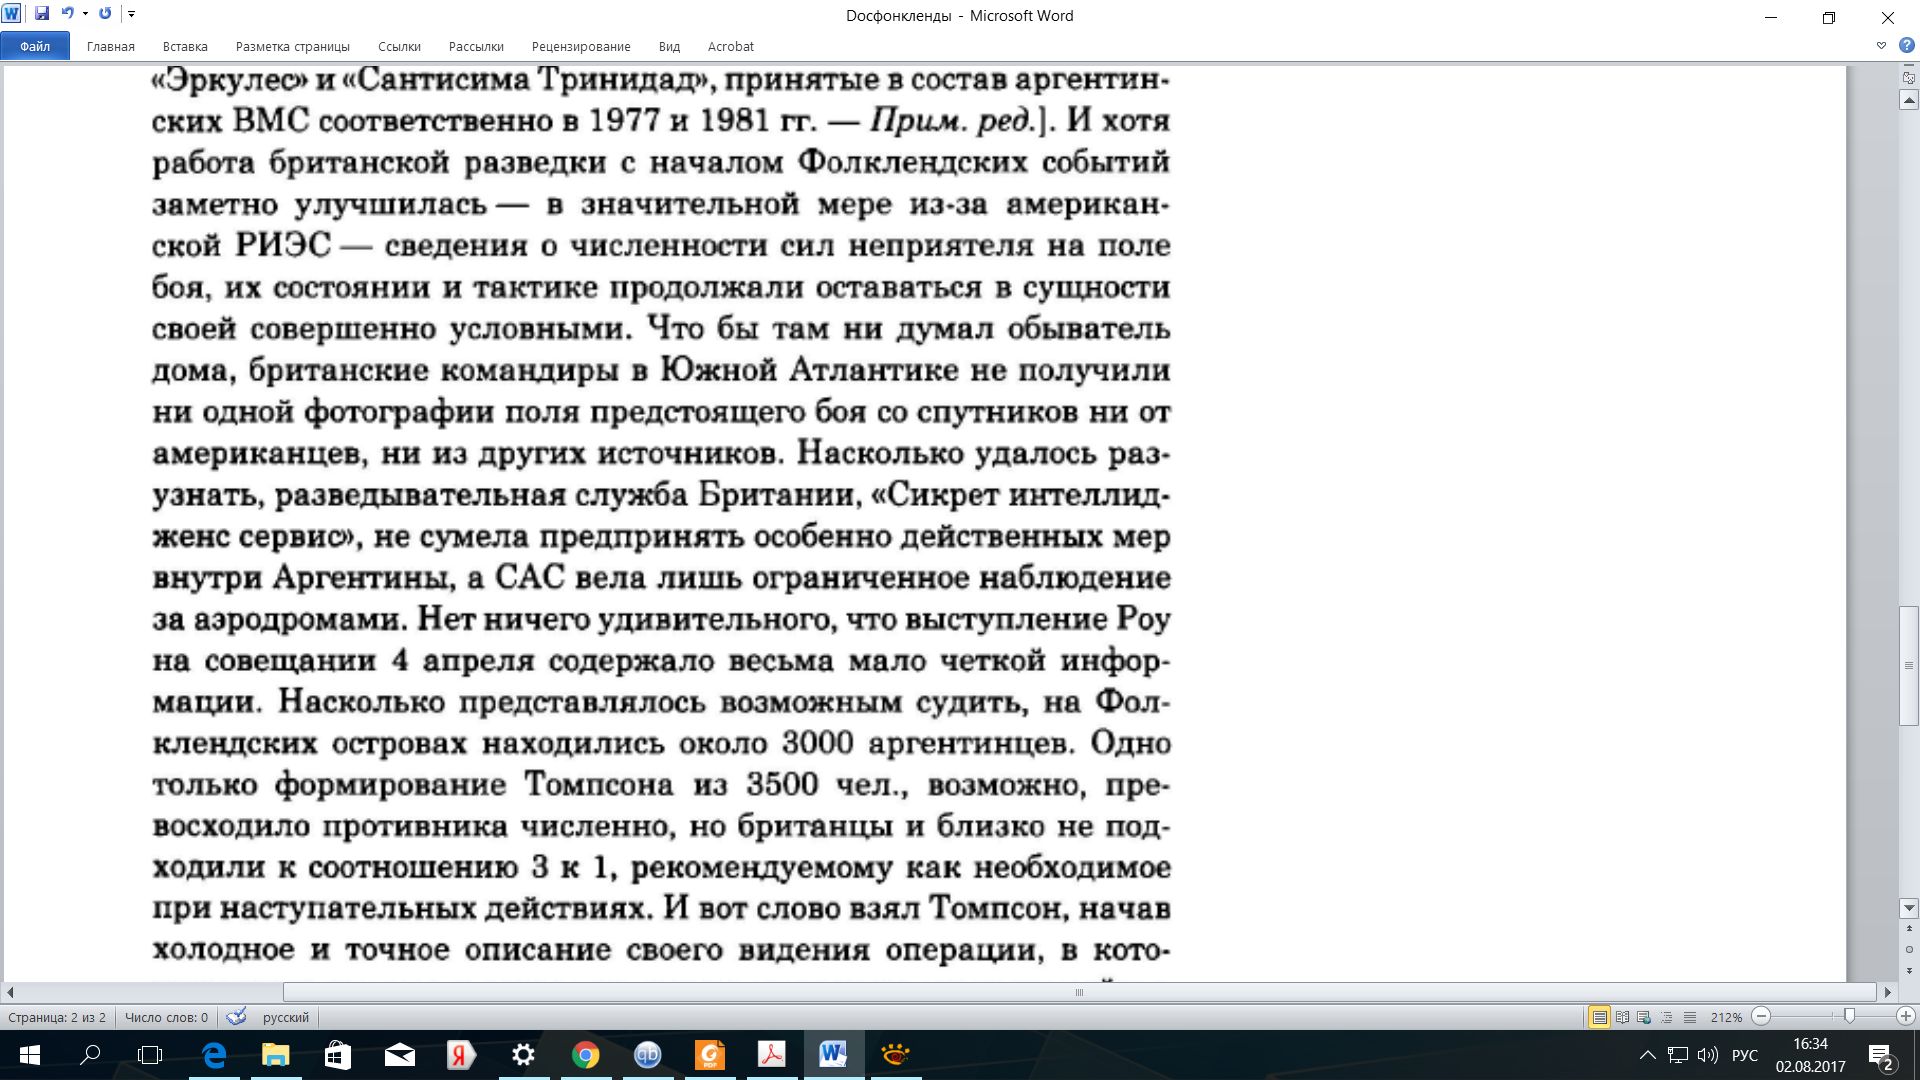Open Mail app from taskbar
1920x1080 pixels.
point(399,1055)
